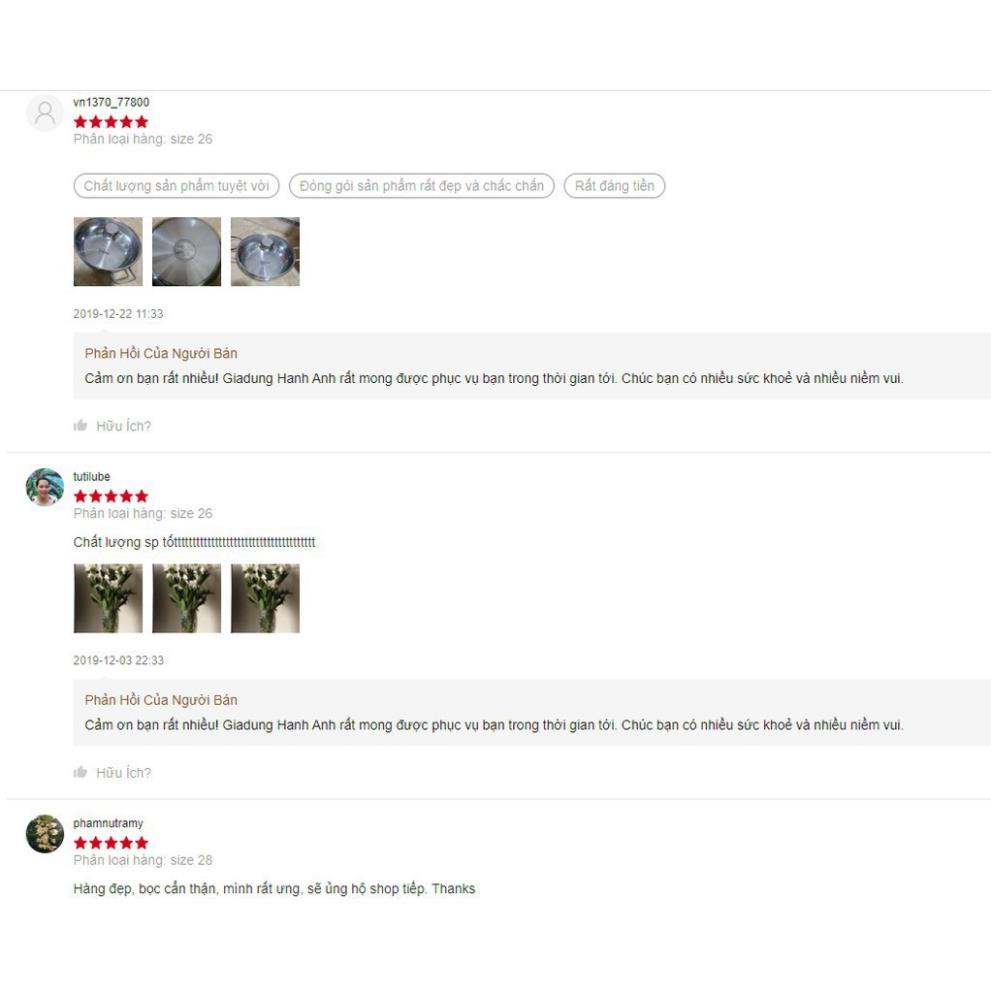This screenshot has height=991, width=991.
Task: Open tutilube's profile avatar
Action: point(45,487)
